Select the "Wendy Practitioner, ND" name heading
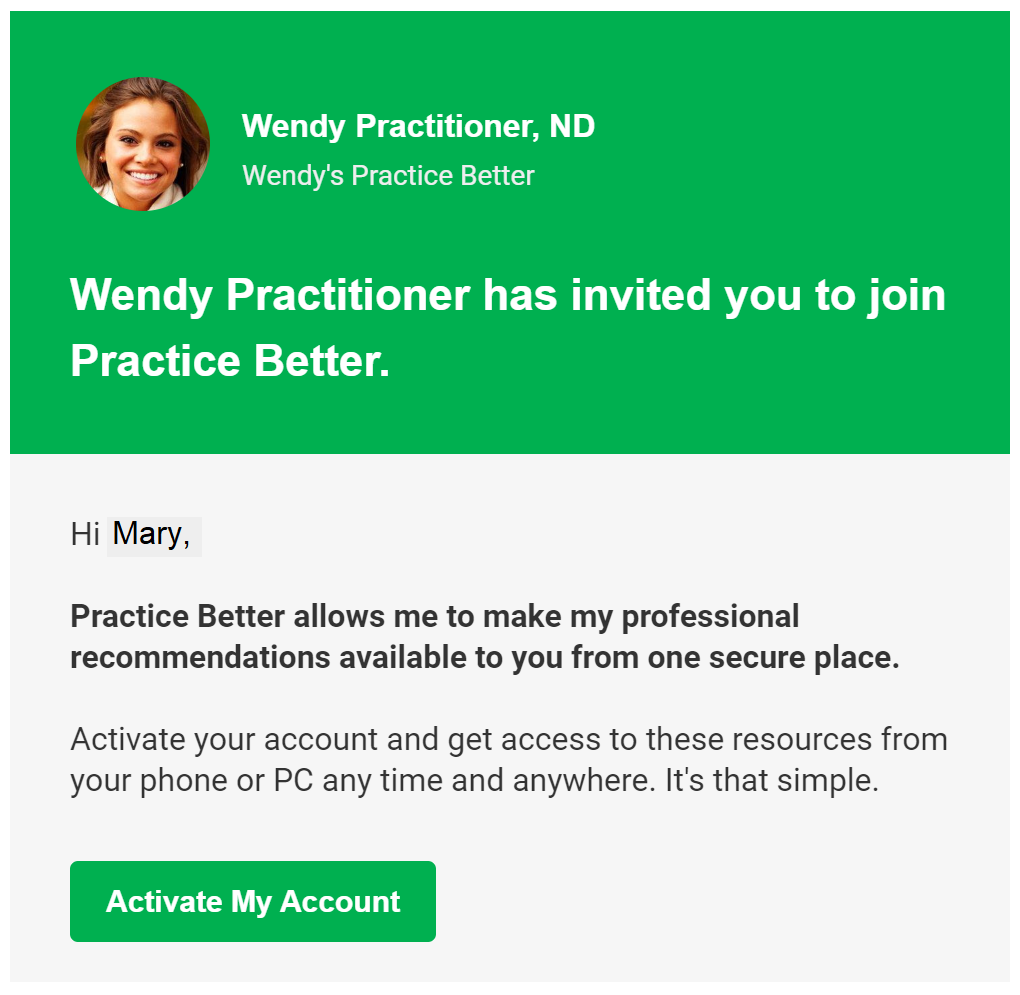 (x=418, y=126)
